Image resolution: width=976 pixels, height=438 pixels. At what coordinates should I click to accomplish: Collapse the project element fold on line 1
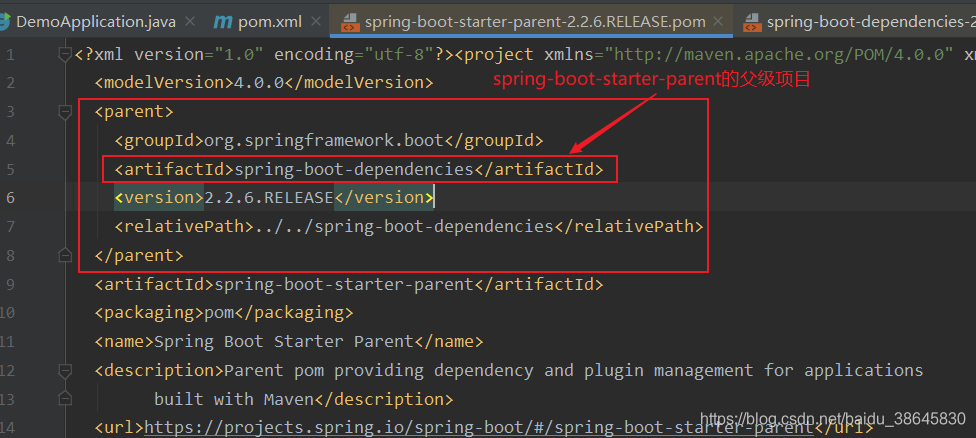click(x=65, y=55)
